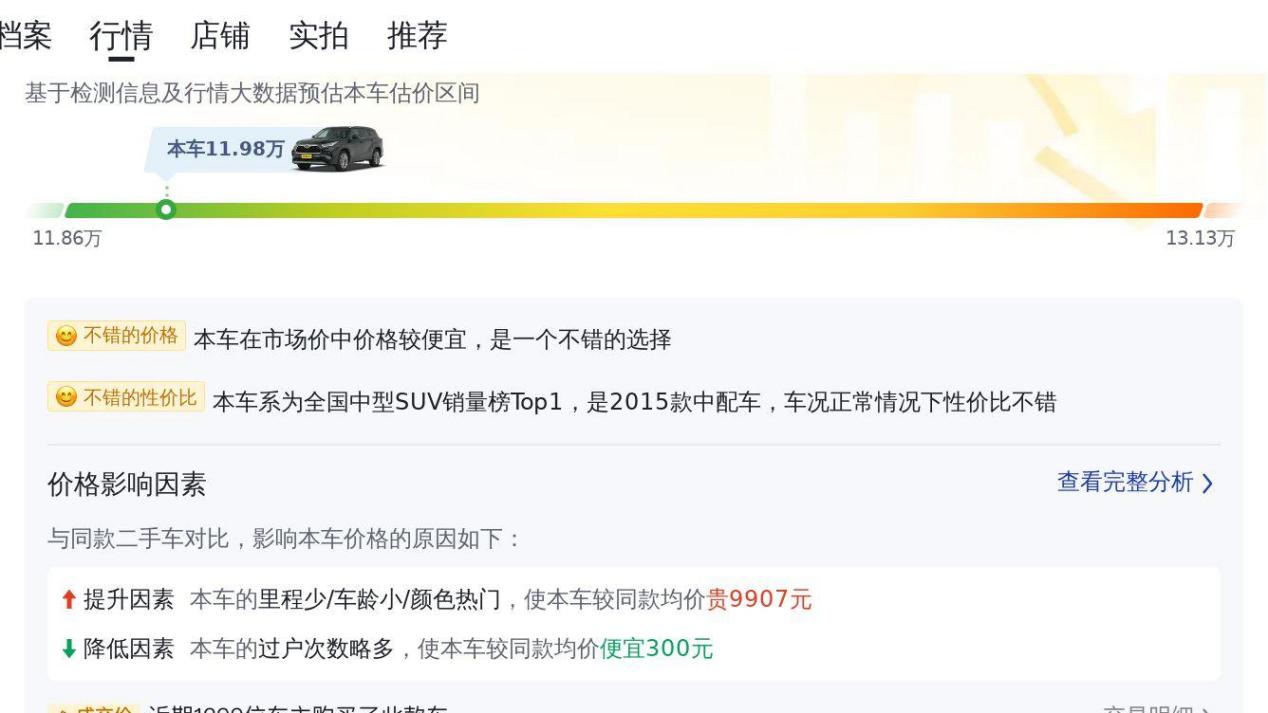Click the 本车11.98万 price label
Viewport: 1268px width, 713px height.
click(226, 149)
